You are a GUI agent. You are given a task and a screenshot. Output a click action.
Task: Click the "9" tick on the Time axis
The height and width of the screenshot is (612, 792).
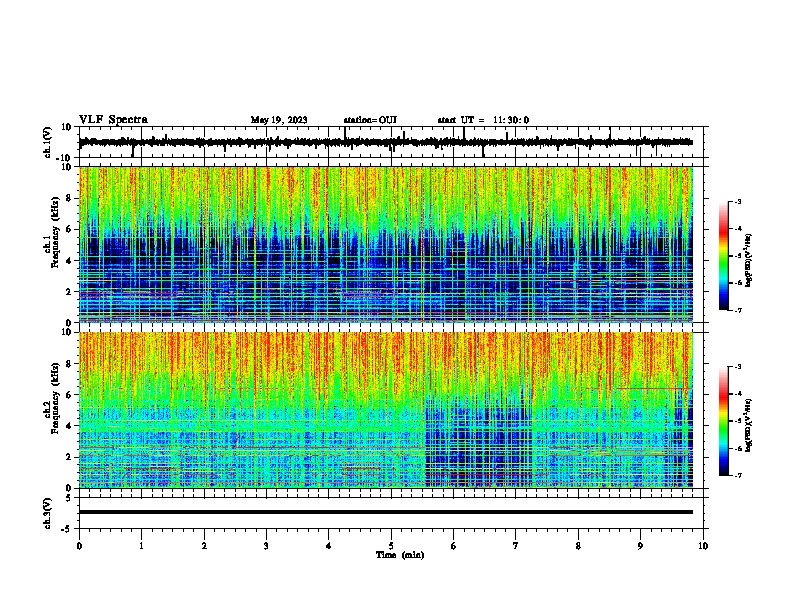click(x=641, y=546)
